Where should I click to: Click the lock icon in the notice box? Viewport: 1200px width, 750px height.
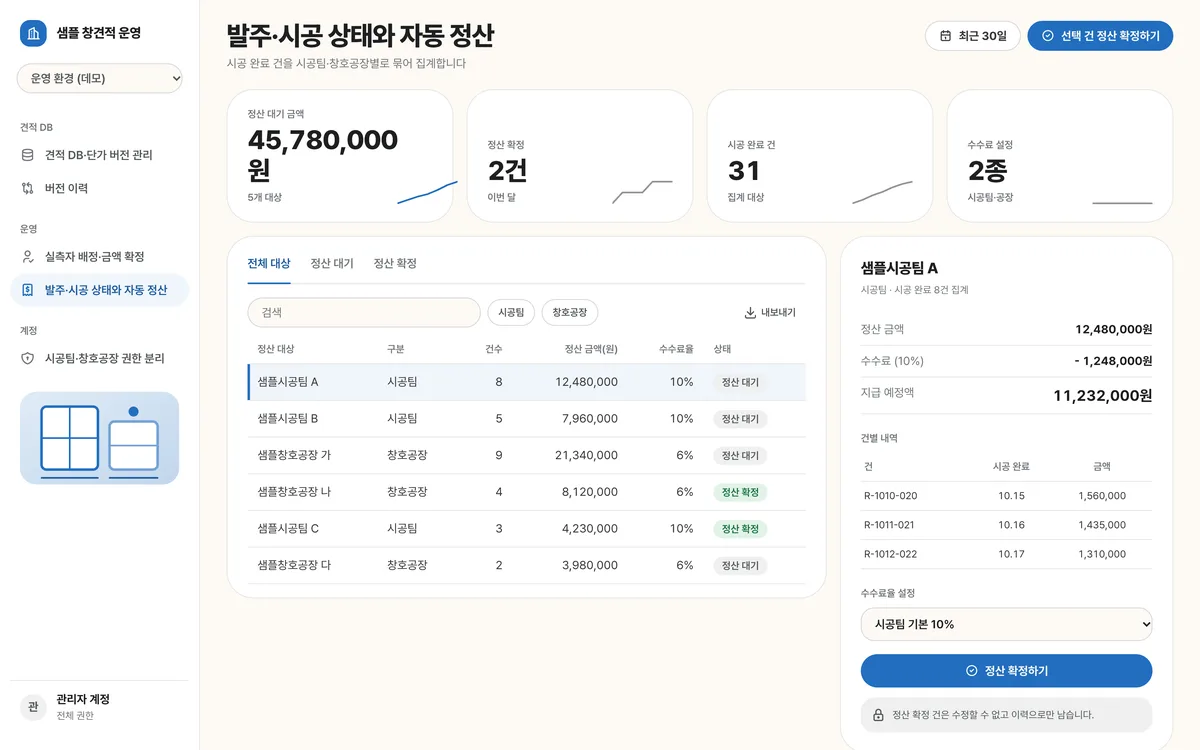coord(878,715)
